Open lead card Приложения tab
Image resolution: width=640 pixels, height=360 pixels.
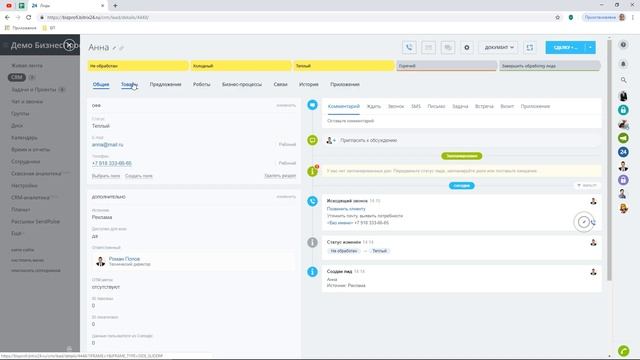click(x=345, y=84)
